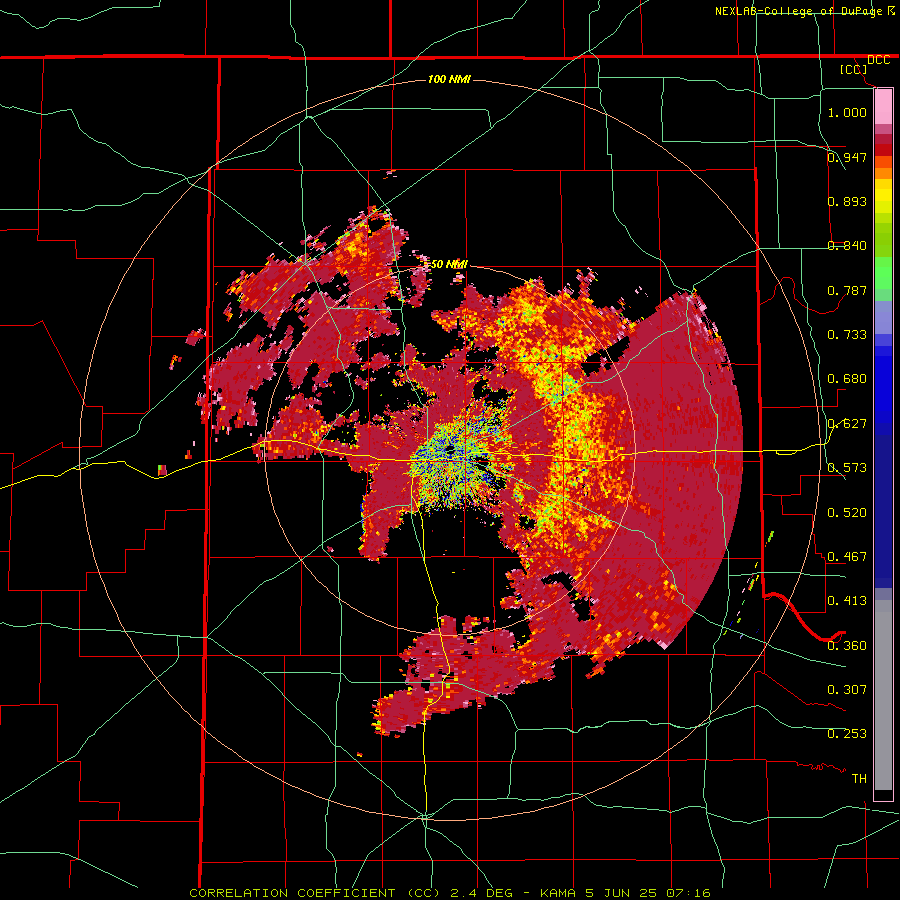The width and height of the screenshot is (900, 900).
Task: Select the 1.000 scale value
Action: tap(847, 112)
